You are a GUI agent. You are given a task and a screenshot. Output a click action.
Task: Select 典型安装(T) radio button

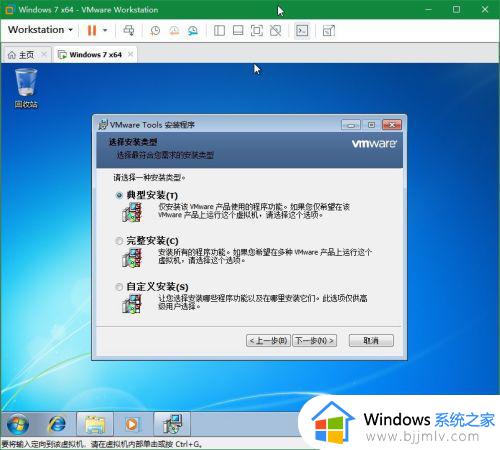(119, 195)
